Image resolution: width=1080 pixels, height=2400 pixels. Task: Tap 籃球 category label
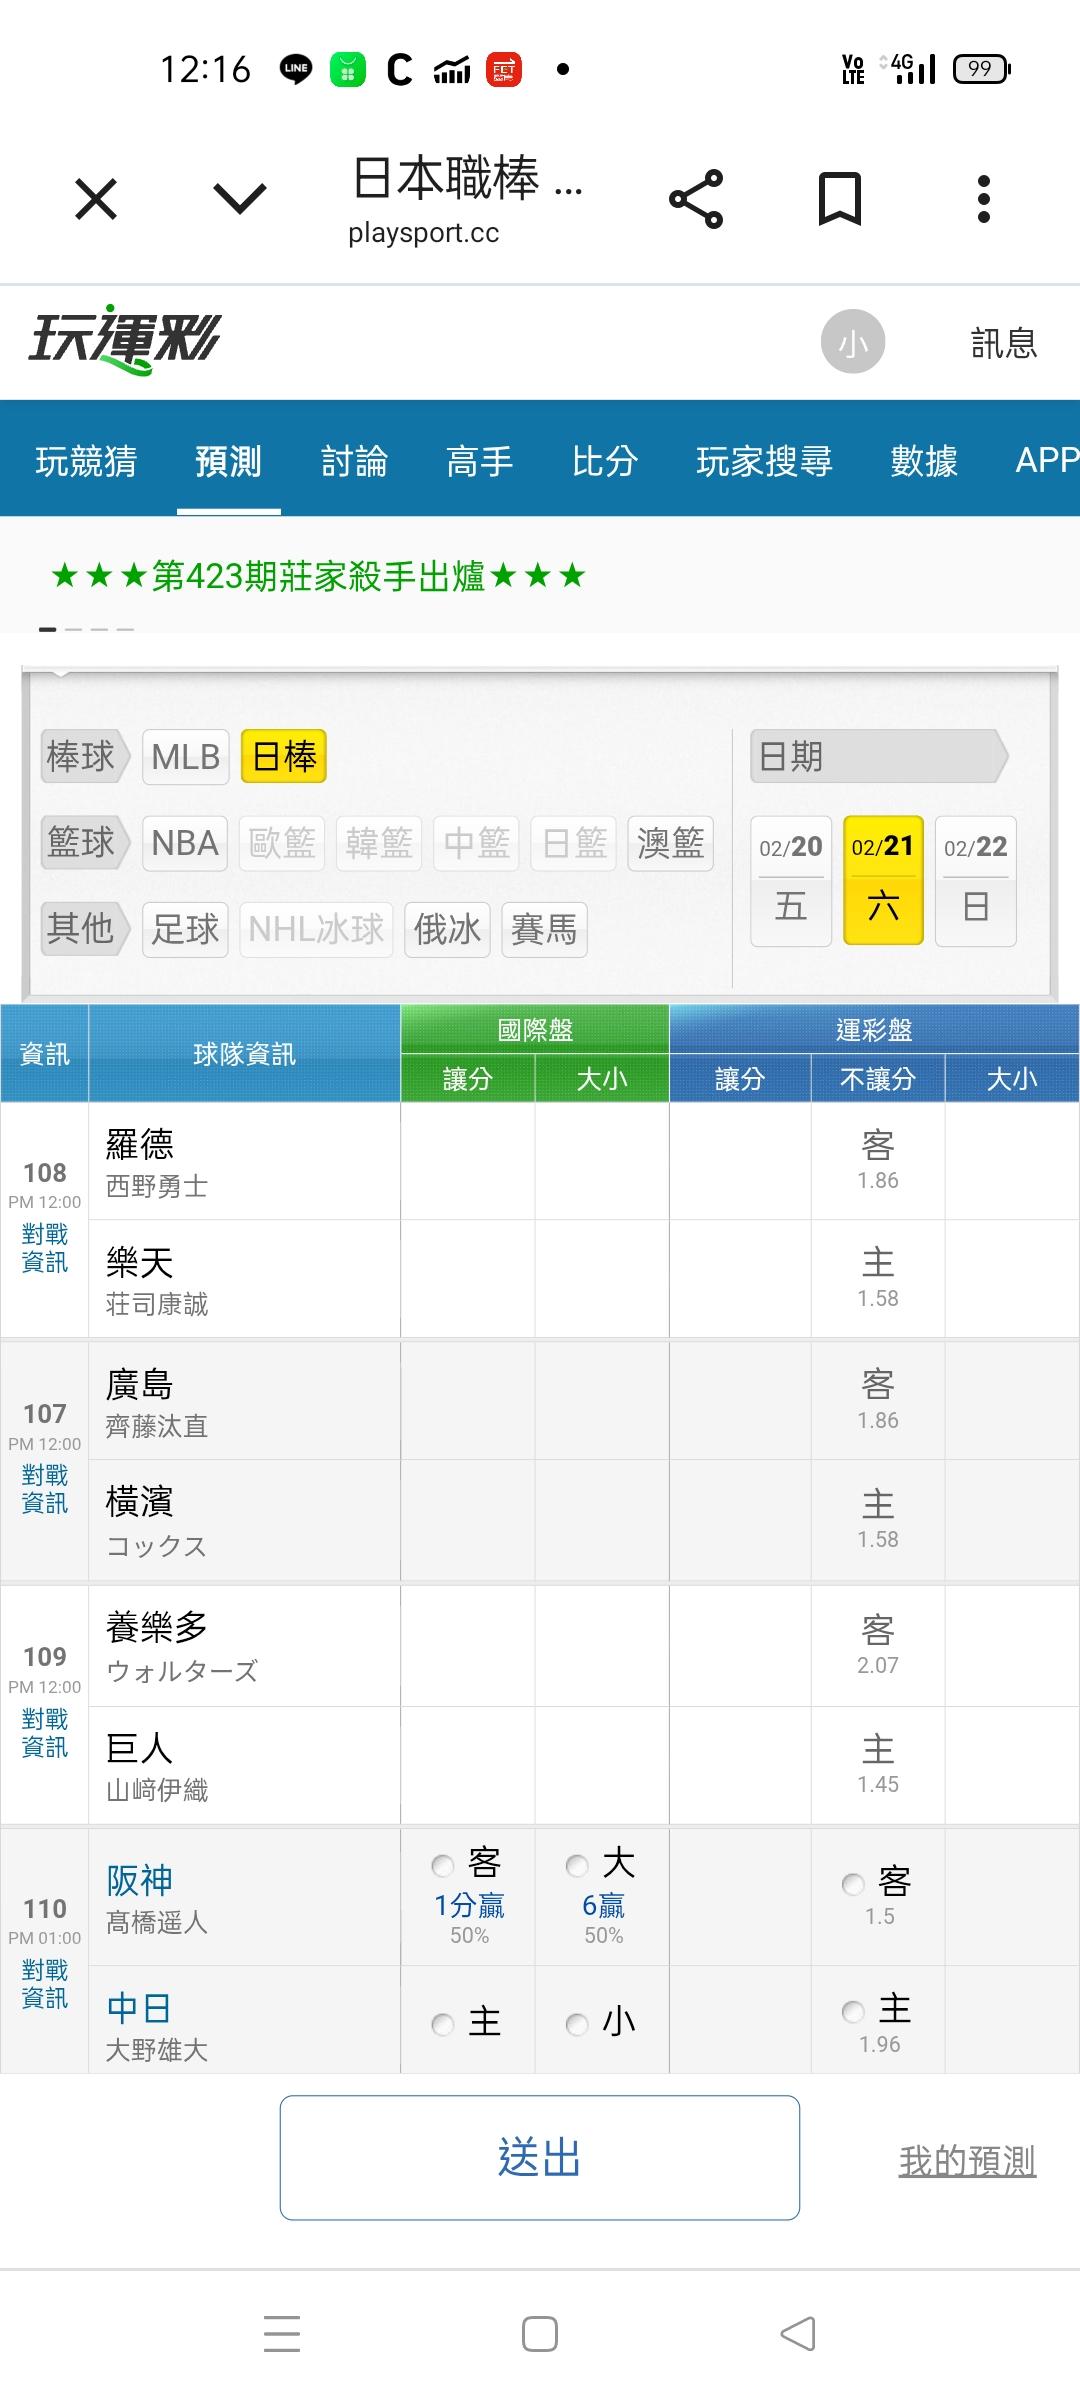[85, 842]
